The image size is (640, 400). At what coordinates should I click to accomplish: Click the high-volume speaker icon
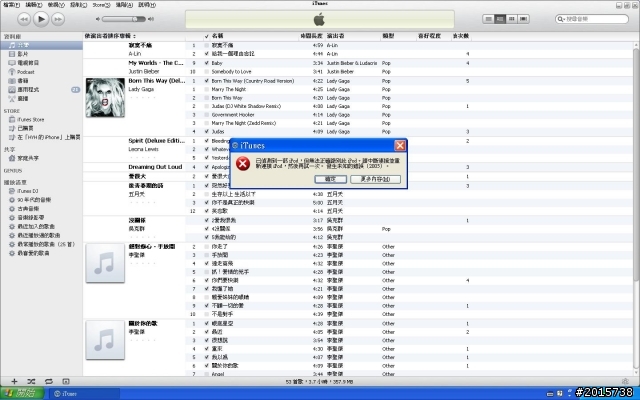coord(151,19)
